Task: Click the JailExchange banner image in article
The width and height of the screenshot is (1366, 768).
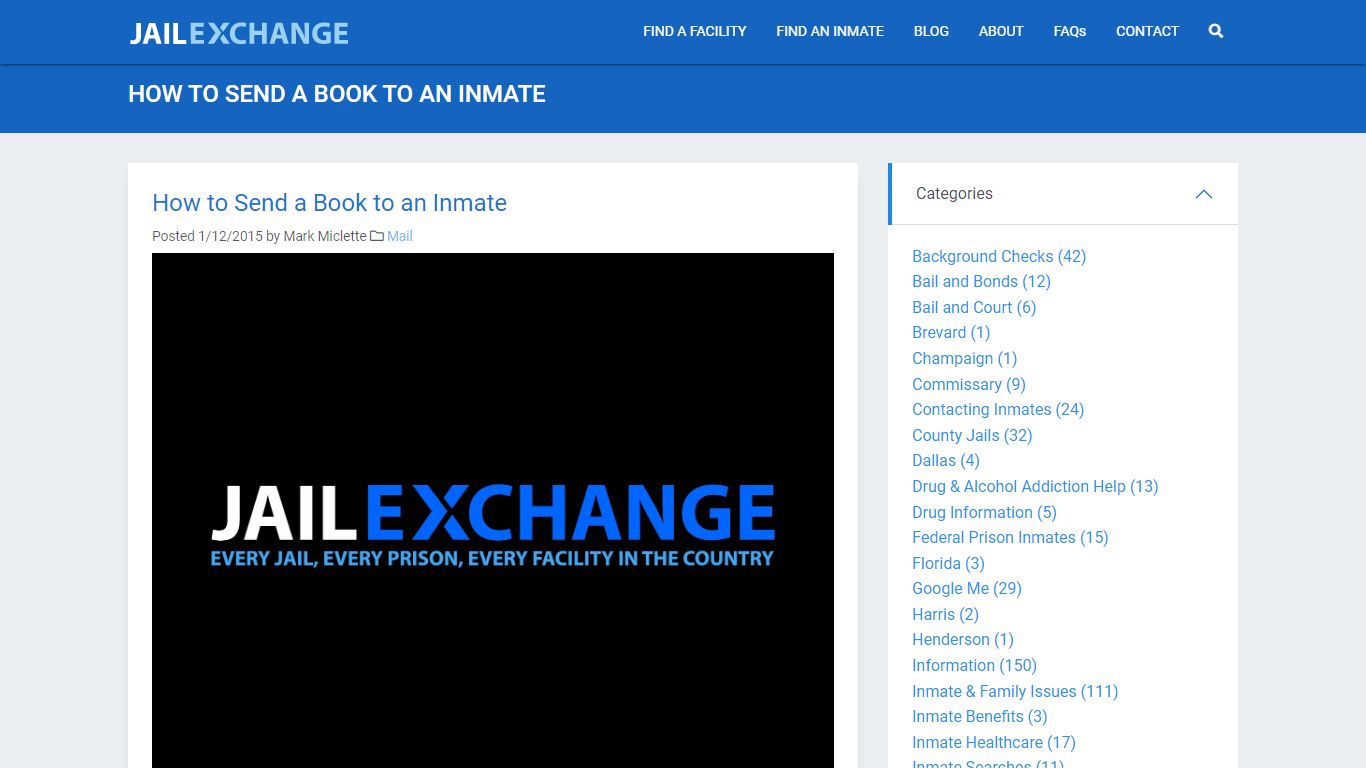Action: pos(493,510)
